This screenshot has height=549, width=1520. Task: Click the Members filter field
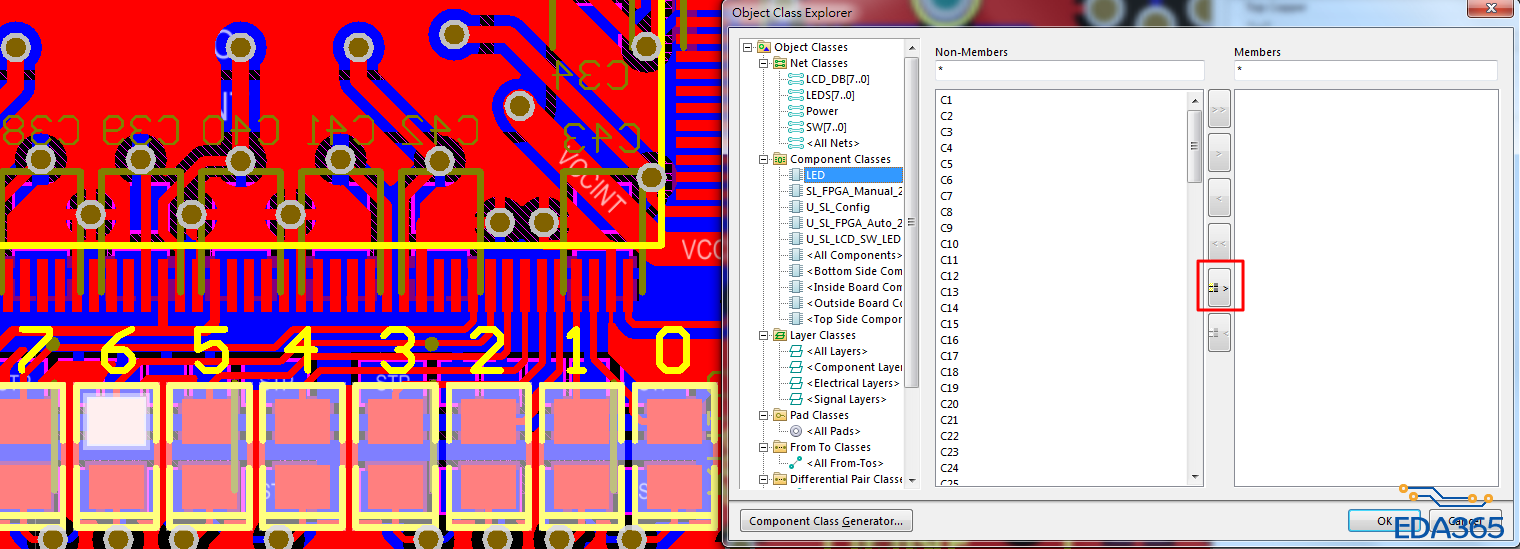pyautogui.click(x=1366, y=71)
